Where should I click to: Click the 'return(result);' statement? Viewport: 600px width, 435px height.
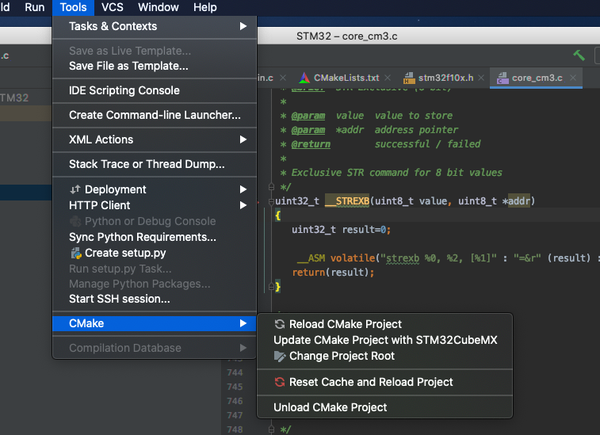coord(333,272)
